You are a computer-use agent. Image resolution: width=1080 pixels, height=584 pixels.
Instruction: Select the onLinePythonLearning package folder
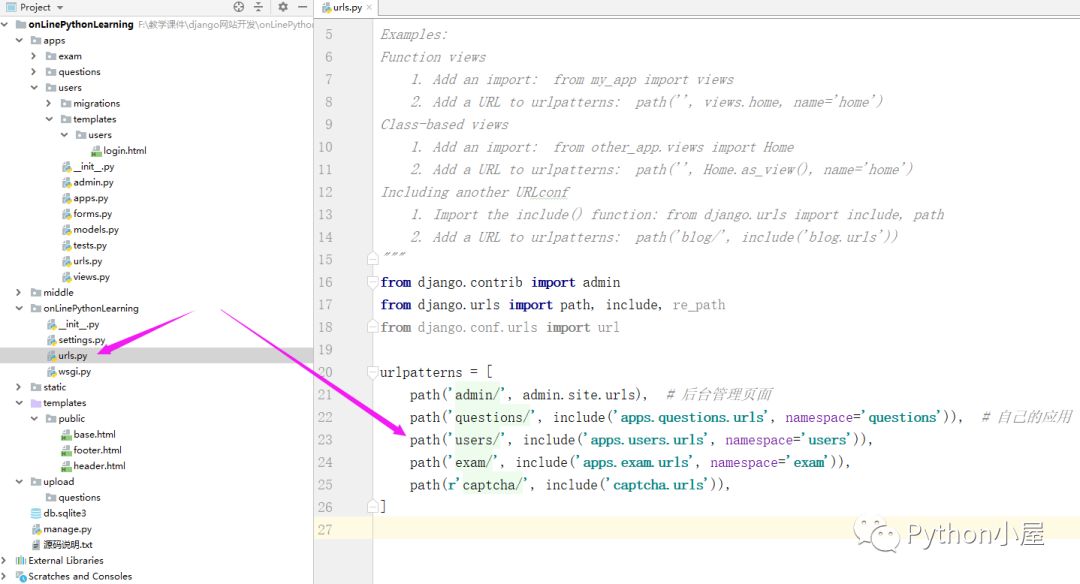(x=90, y=309)
